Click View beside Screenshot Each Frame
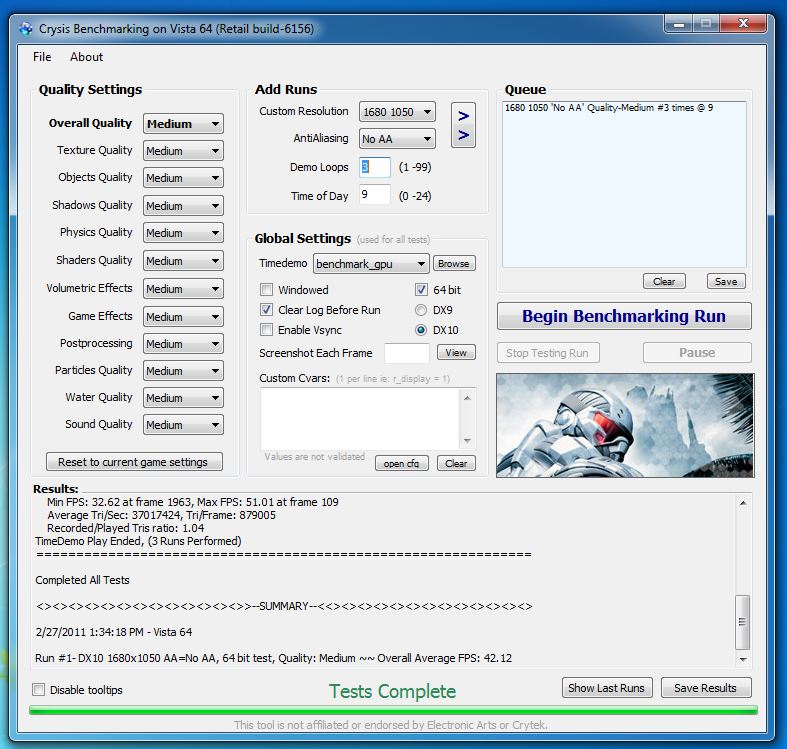The height and width of the screenshot is (749, 787). click(x=456, y=352)
